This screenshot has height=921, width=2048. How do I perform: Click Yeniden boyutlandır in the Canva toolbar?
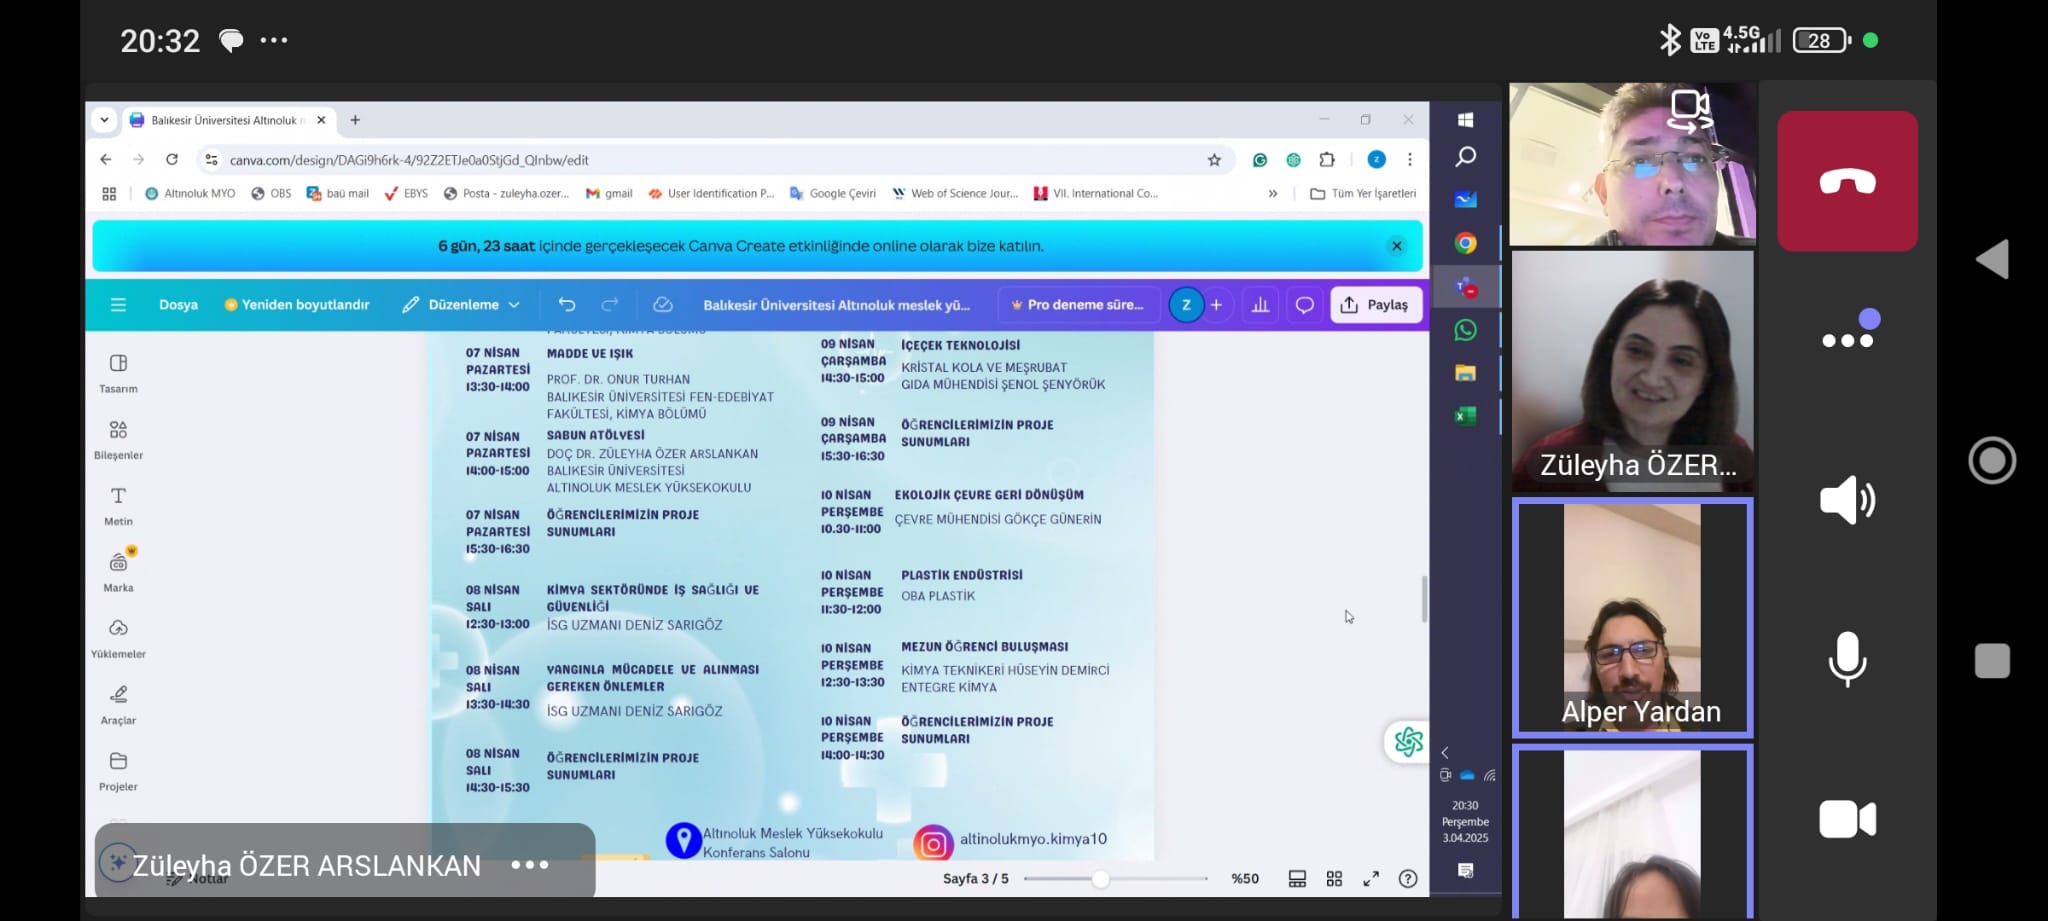point(297,305)
